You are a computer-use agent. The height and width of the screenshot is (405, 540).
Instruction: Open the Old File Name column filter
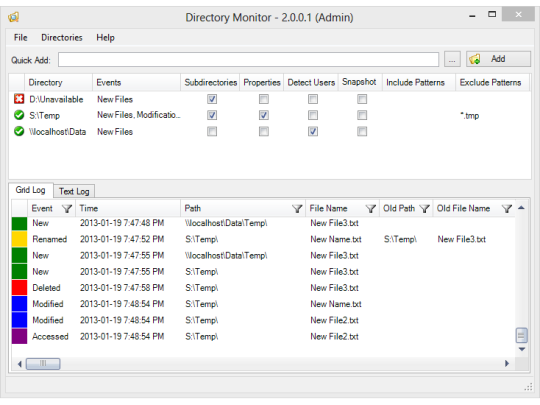click(507, 208)
